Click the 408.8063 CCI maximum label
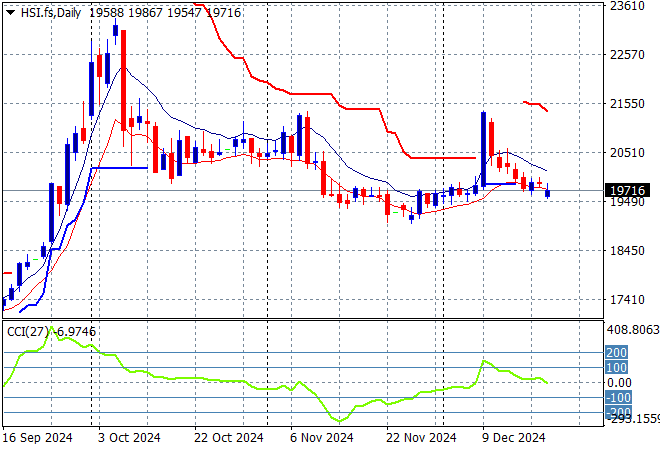The height and width of the screenshot is (450, 660). (633, 328)
